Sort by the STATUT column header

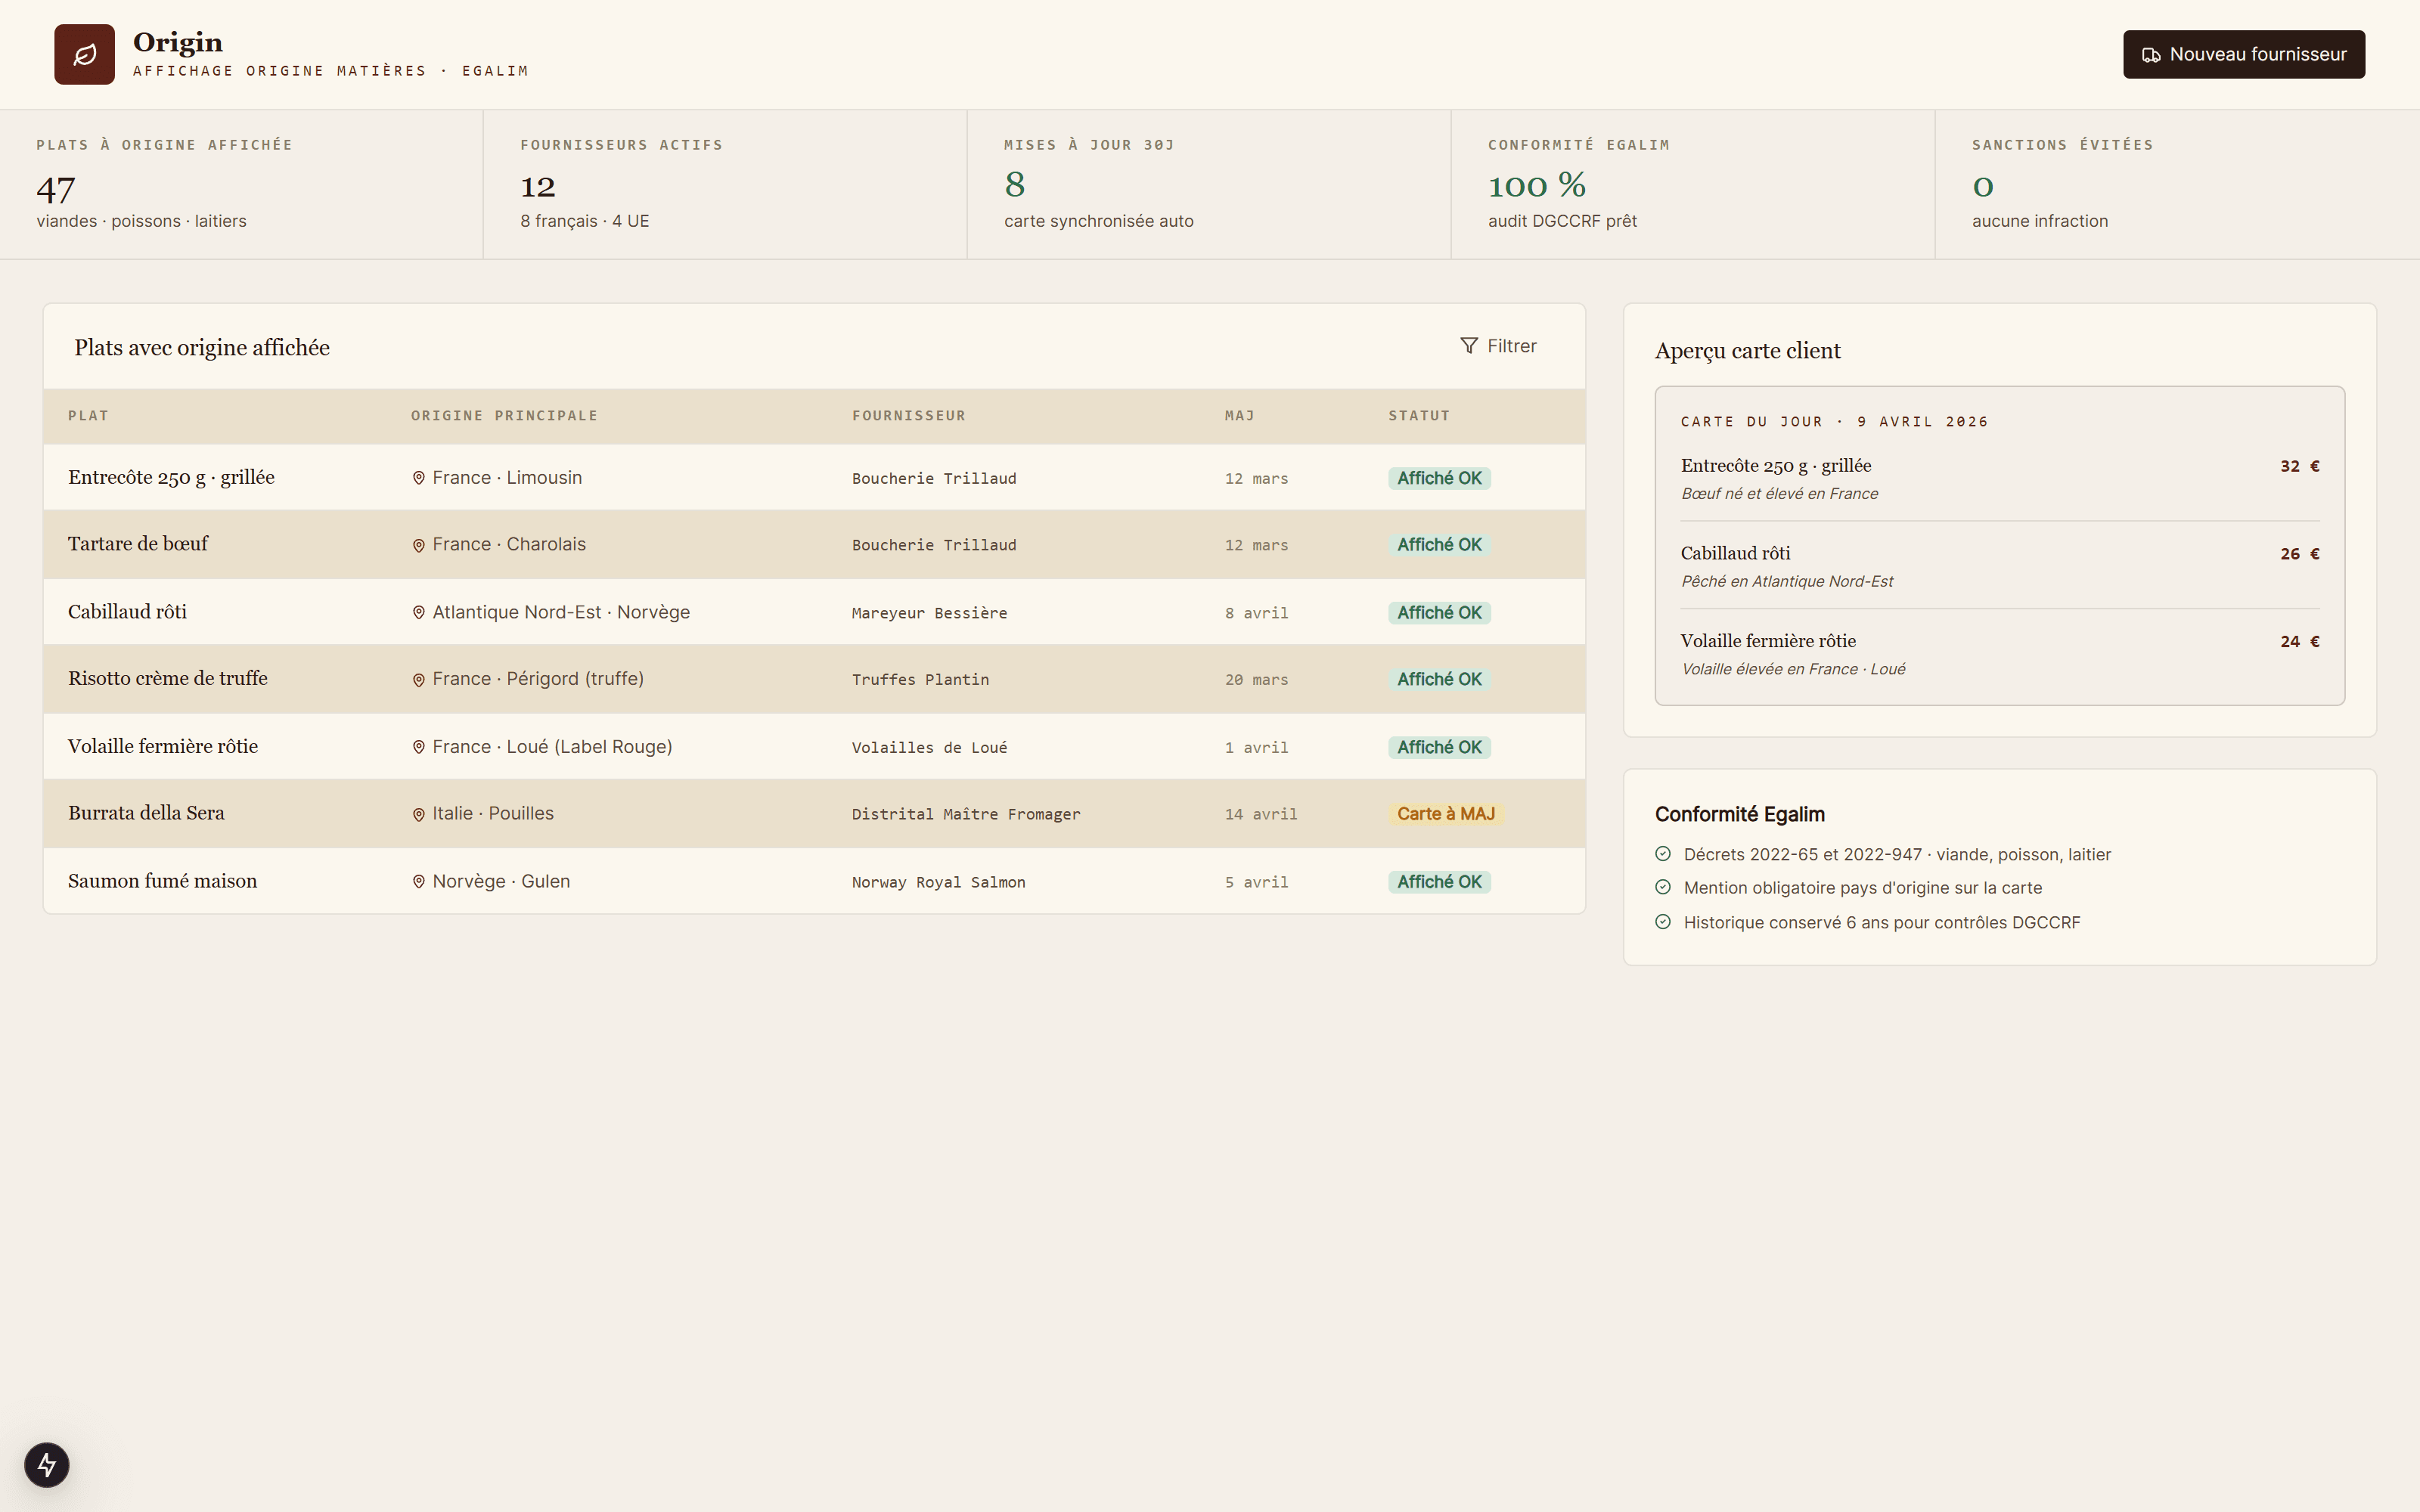point(1418,416)
